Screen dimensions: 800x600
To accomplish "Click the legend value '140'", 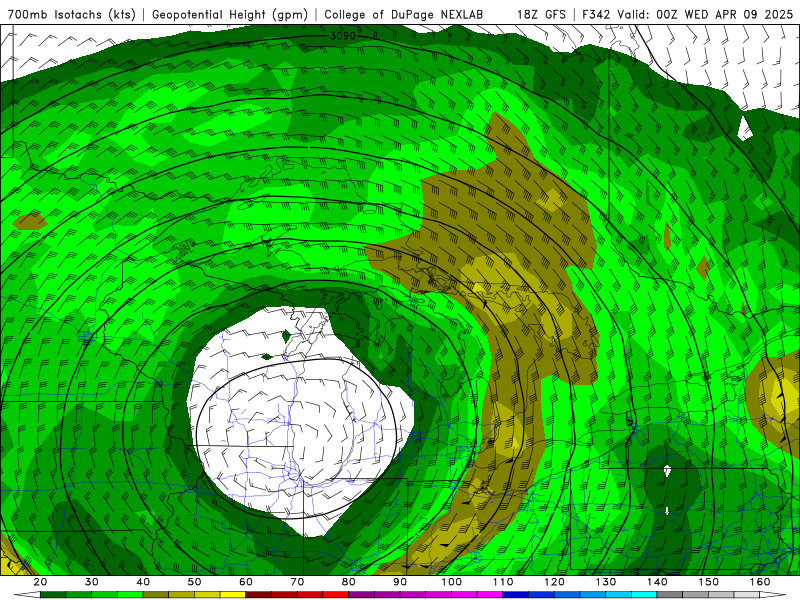I will pos(657,582).
